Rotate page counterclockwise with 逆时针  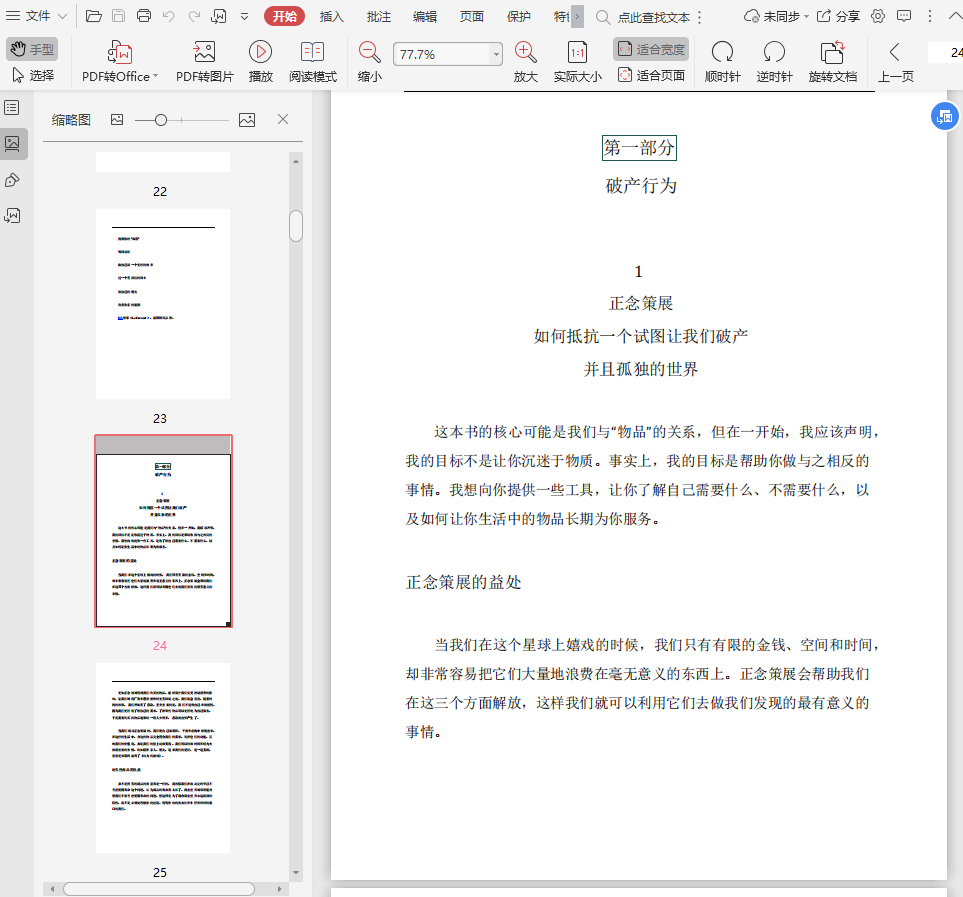pos(774,53)
